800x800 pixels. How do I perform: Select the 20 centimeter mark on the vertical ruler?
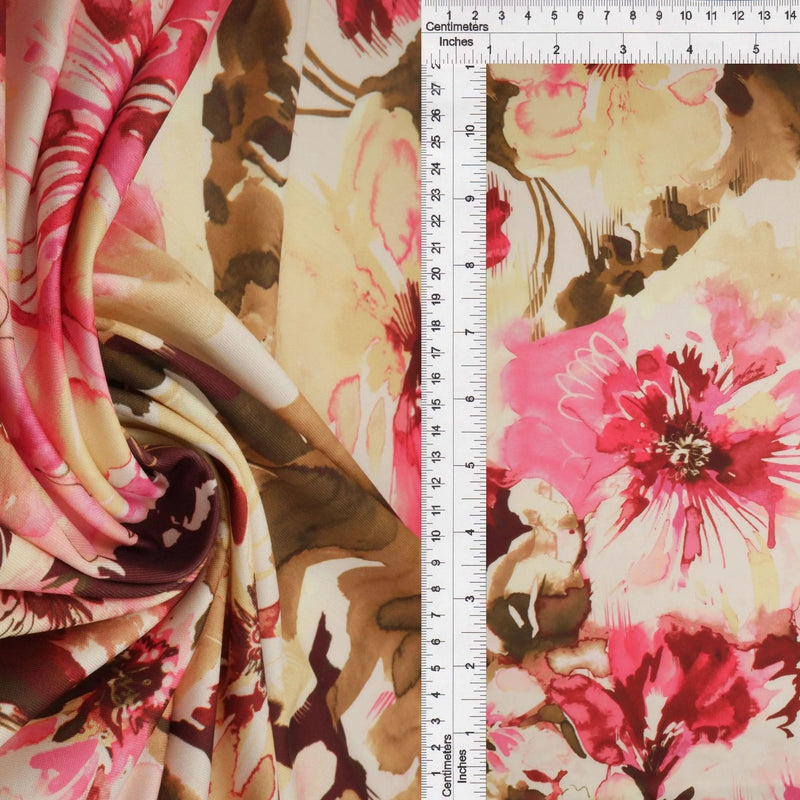point(436,273)
